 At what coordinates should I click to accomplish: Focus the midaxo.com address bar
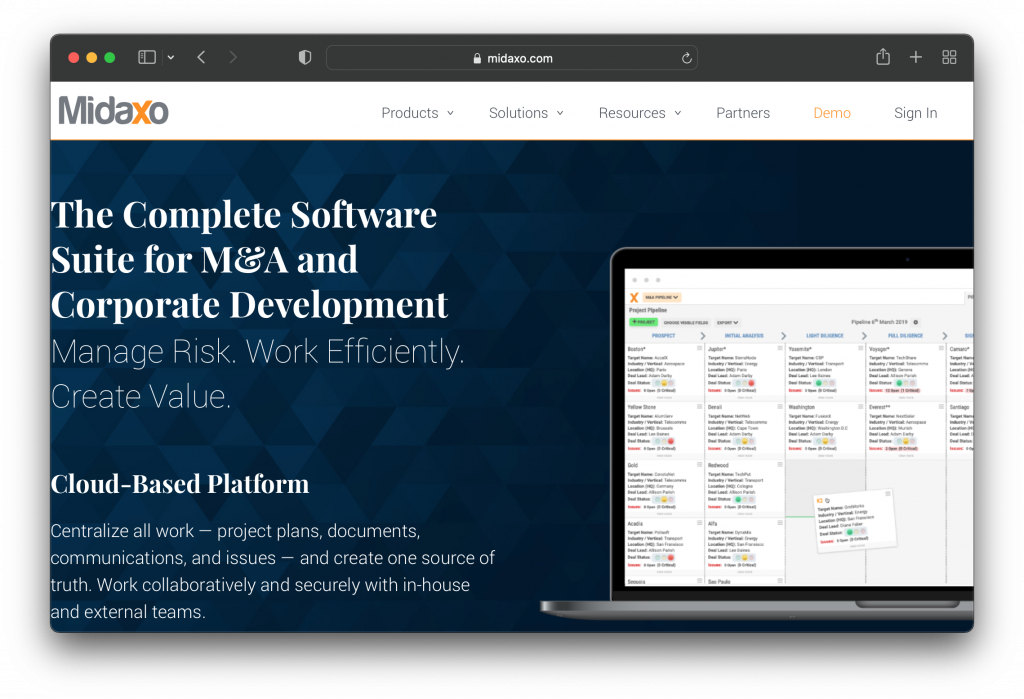click(x=512, y=58)
